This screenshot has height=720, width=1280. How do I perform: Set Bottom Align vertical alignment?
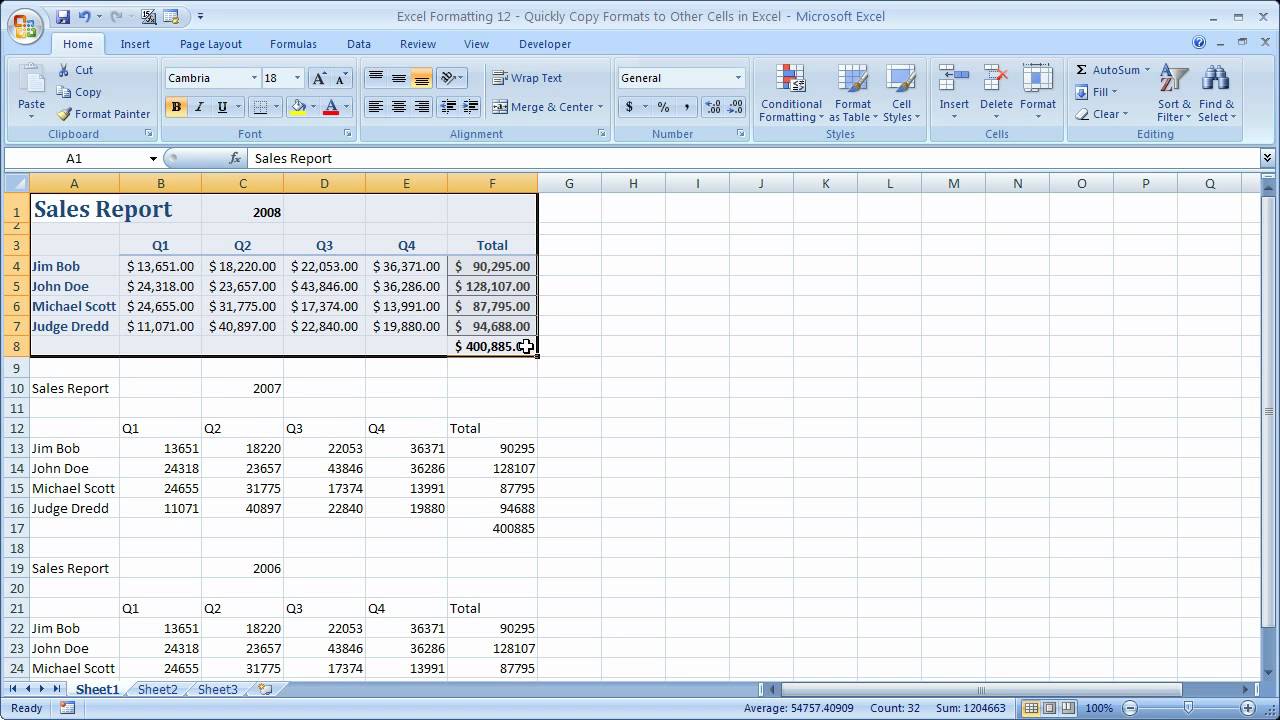421,78
